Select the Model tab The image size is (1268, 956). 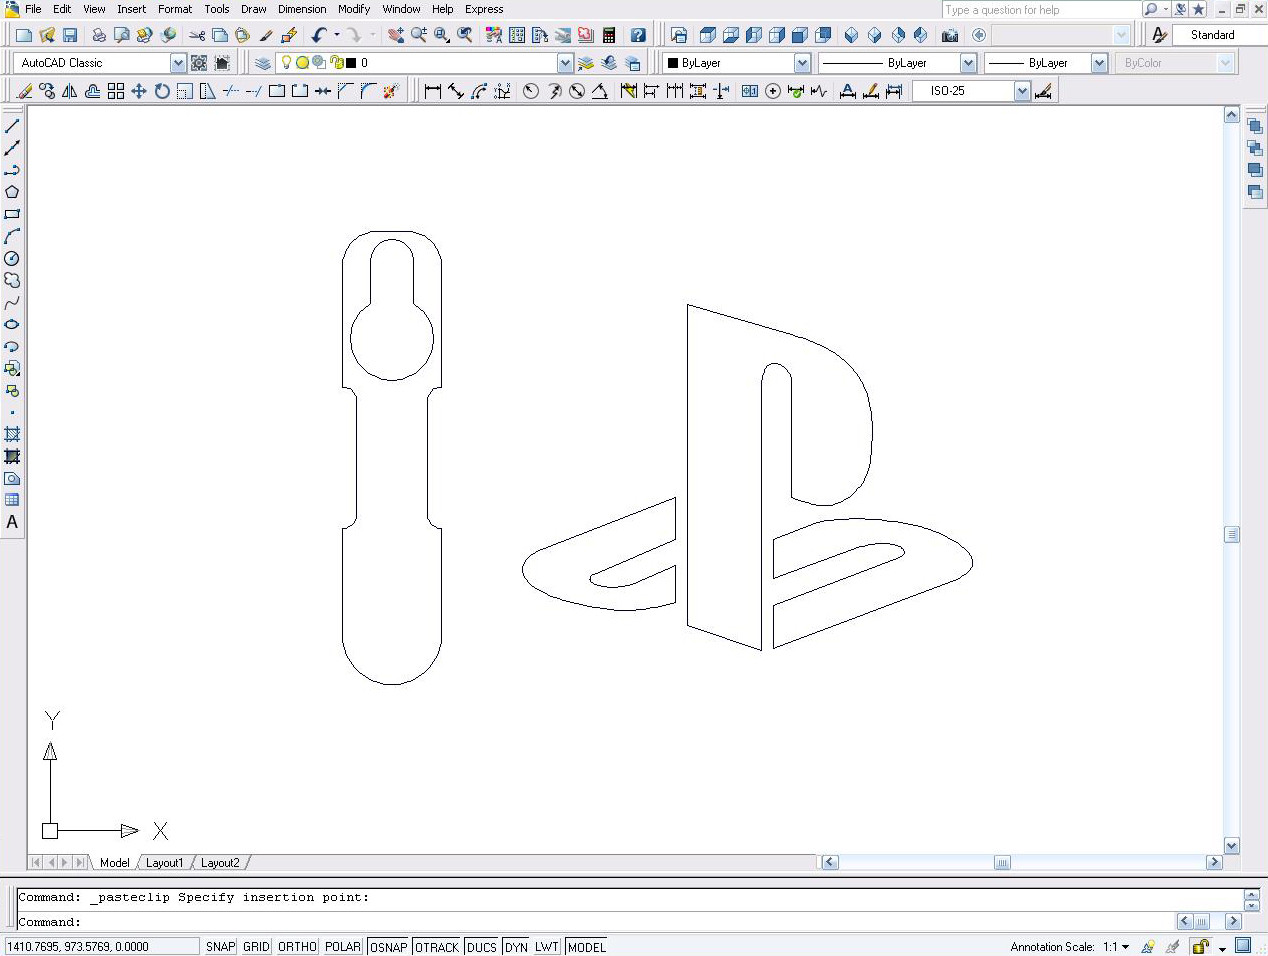click(x=114, y=863)
